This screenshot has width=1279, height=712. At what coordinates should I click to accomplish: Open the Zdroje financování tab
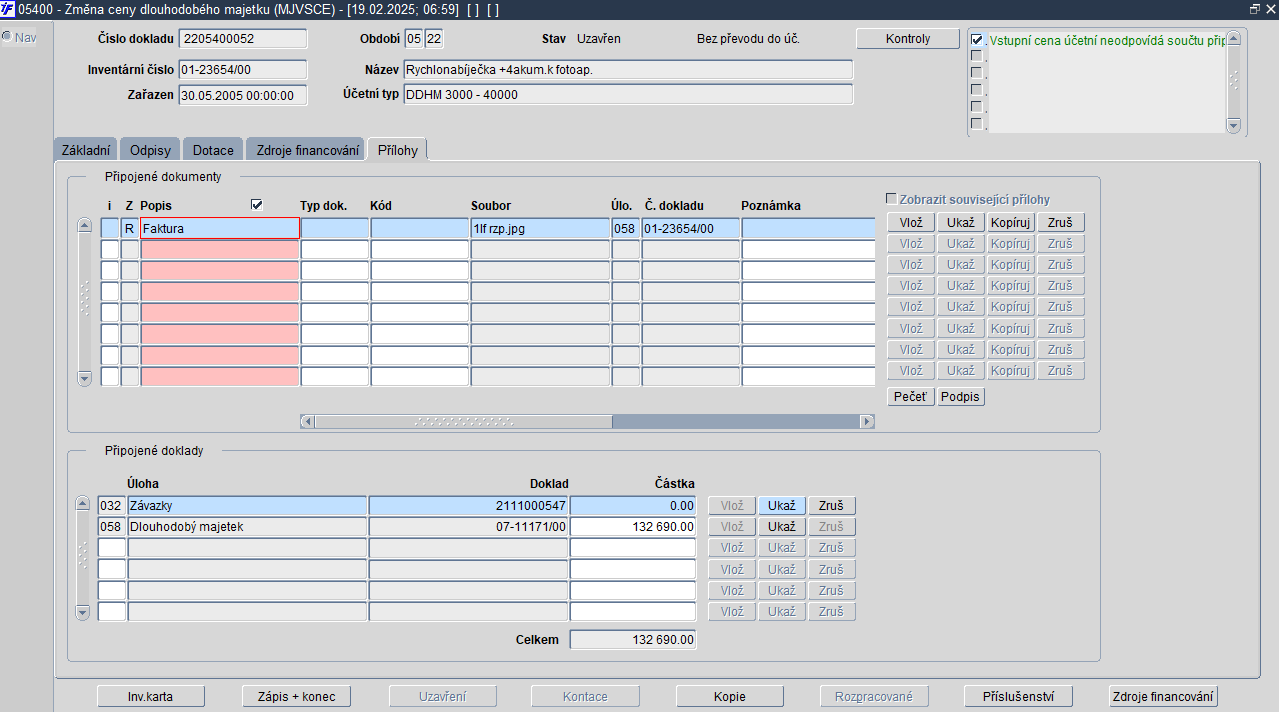click(x=308, y=150)
